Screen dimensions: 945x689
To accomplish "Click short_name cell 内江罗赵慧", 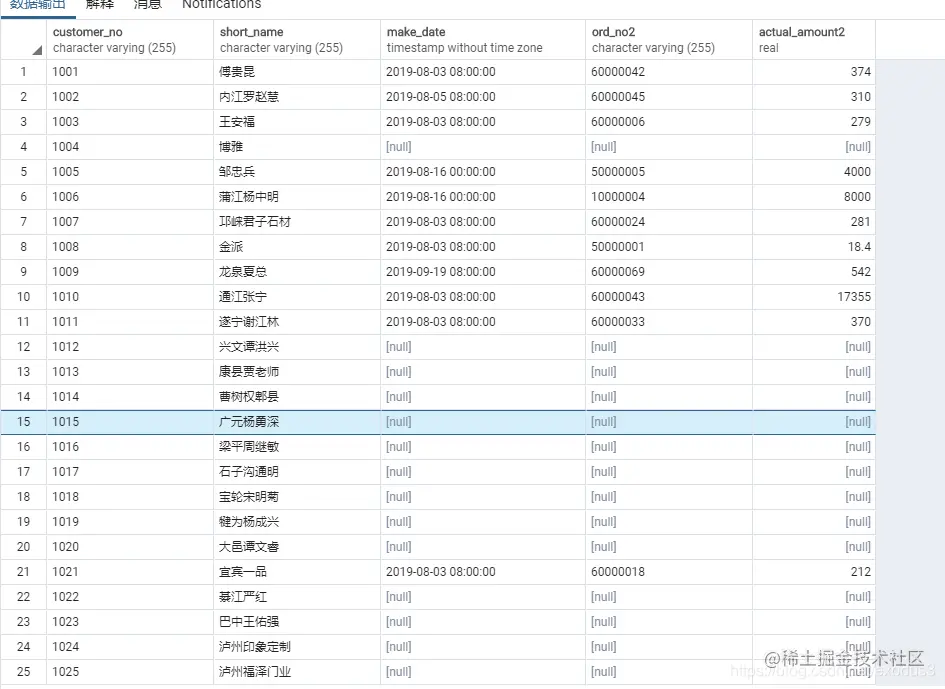I will click(x=297, y=96).
